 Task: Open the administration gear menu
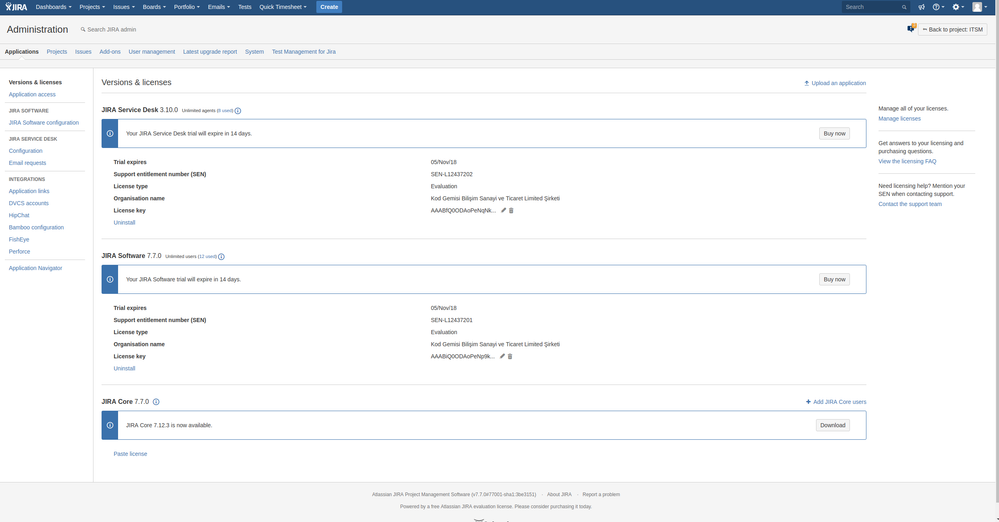(958, 7)
